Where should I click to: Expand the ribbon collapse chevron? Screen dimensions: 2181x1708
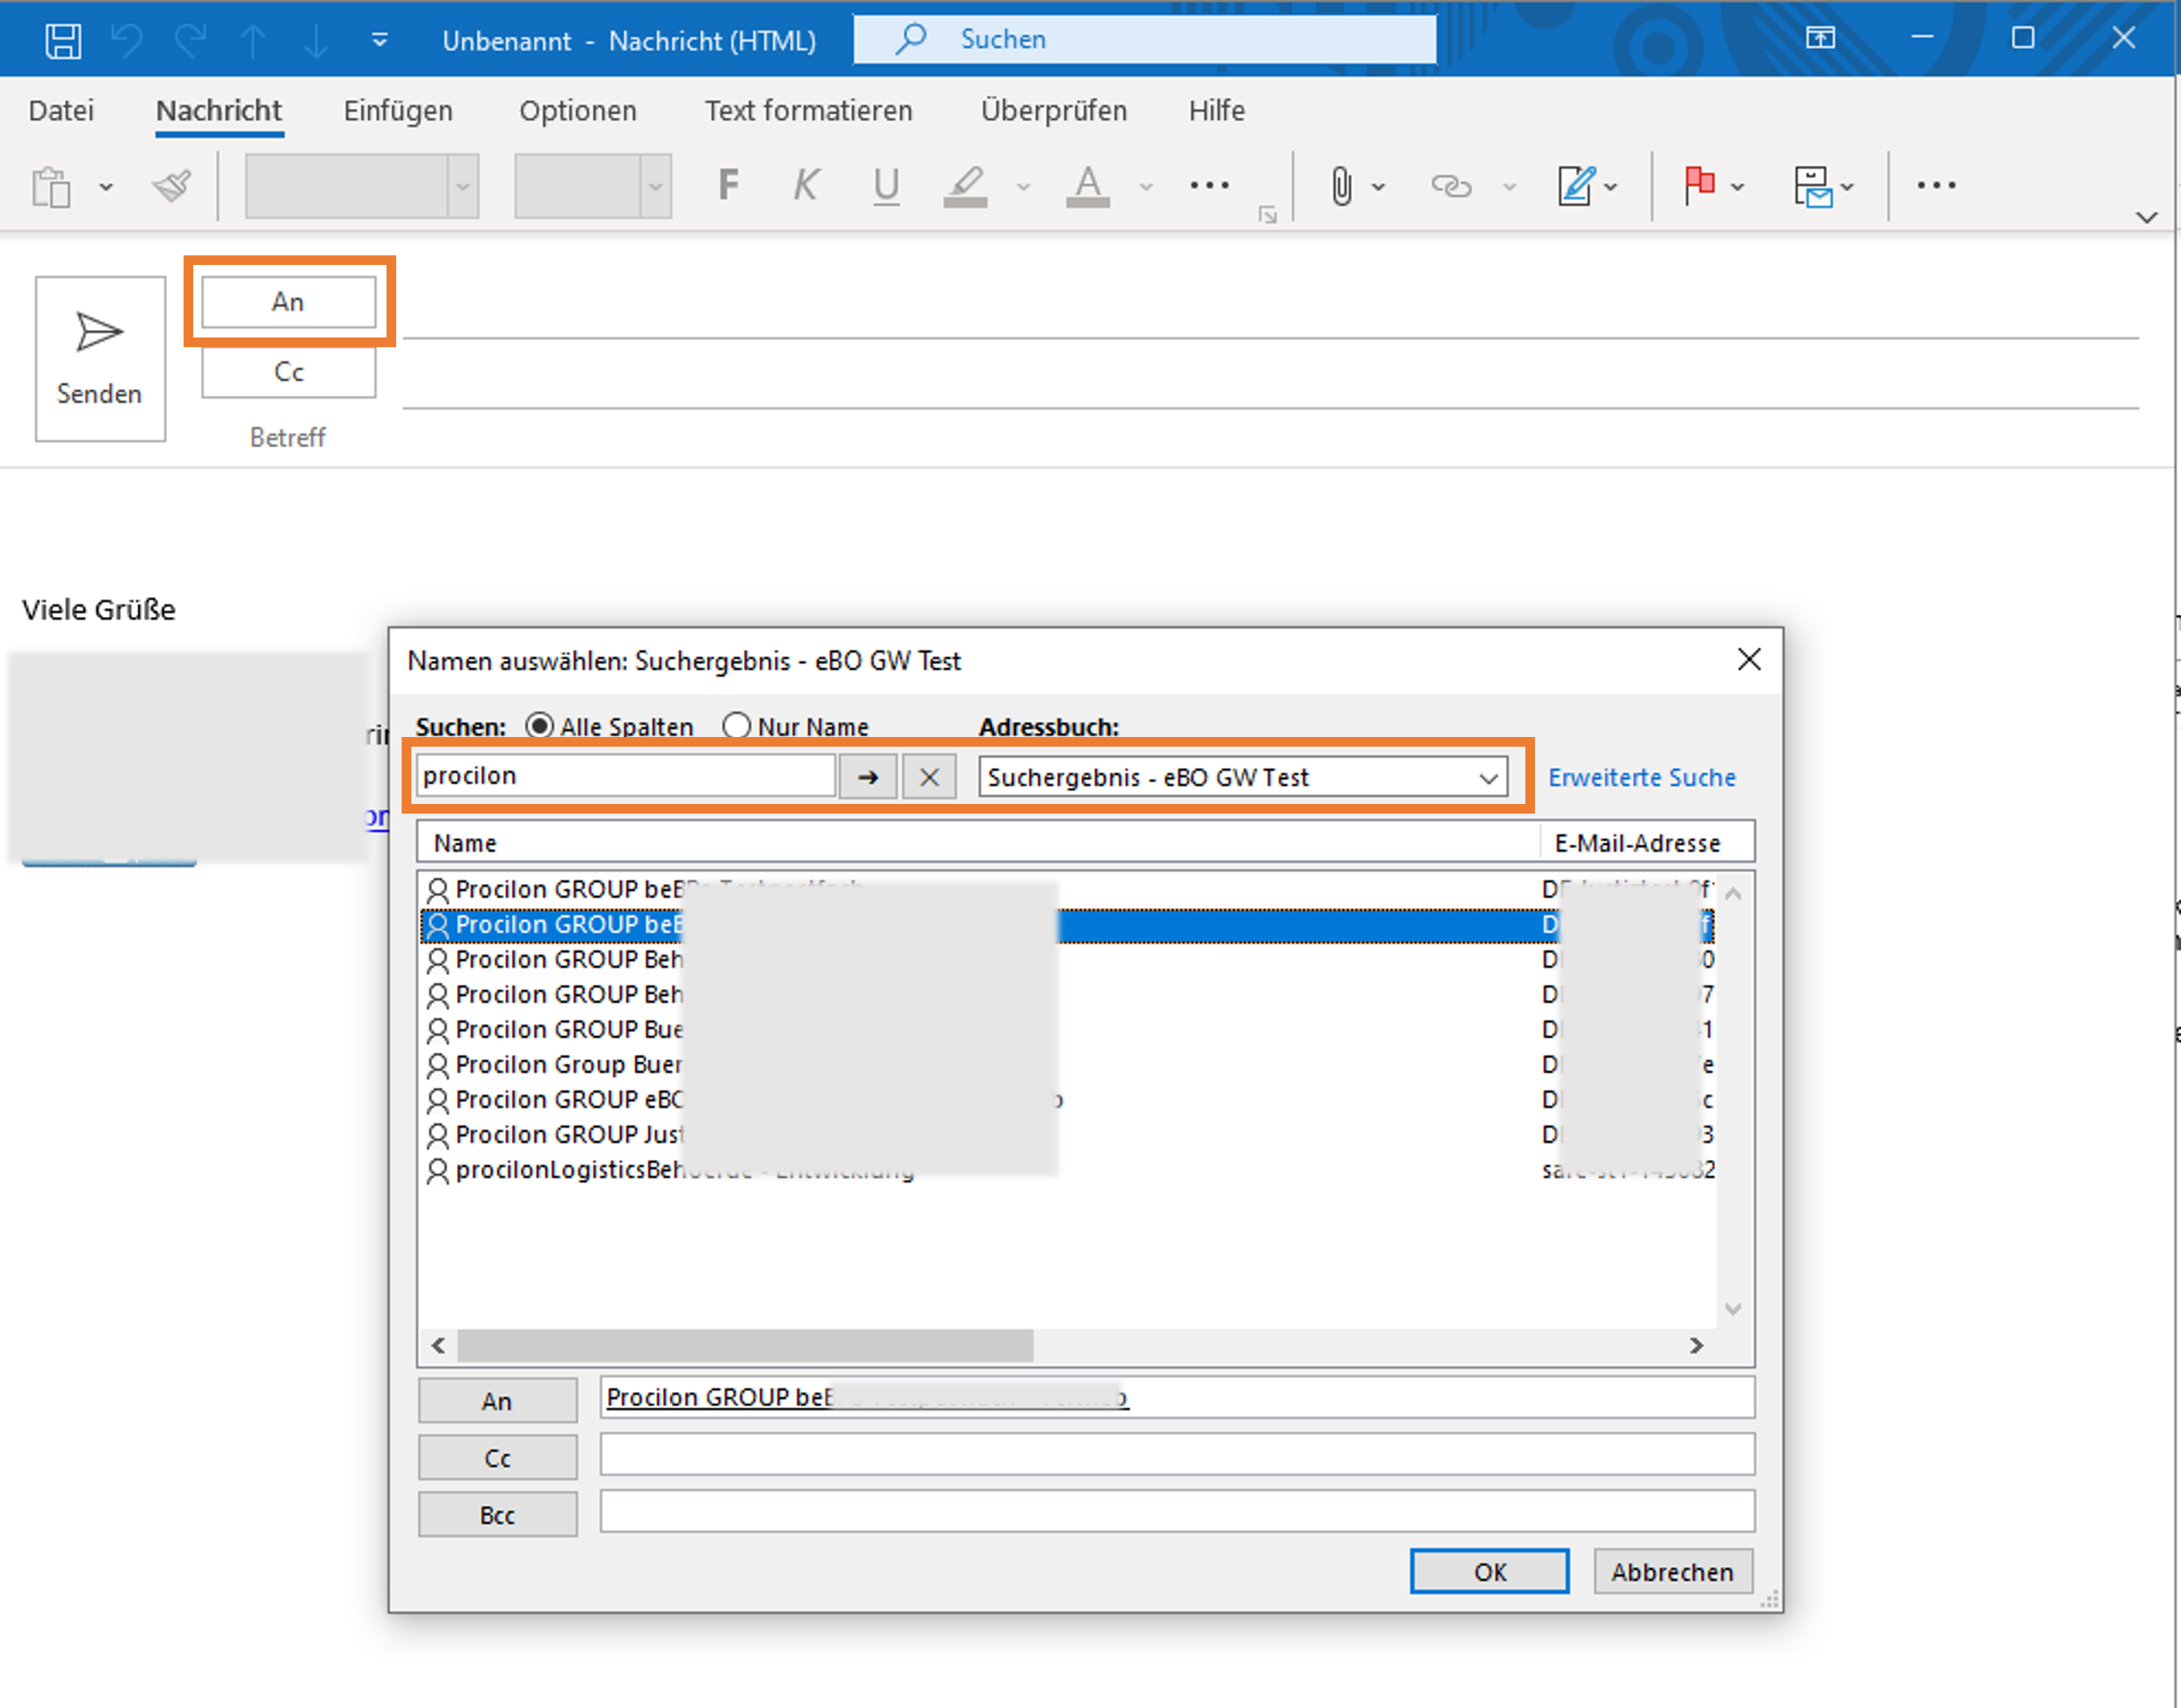coord(2146,217)
